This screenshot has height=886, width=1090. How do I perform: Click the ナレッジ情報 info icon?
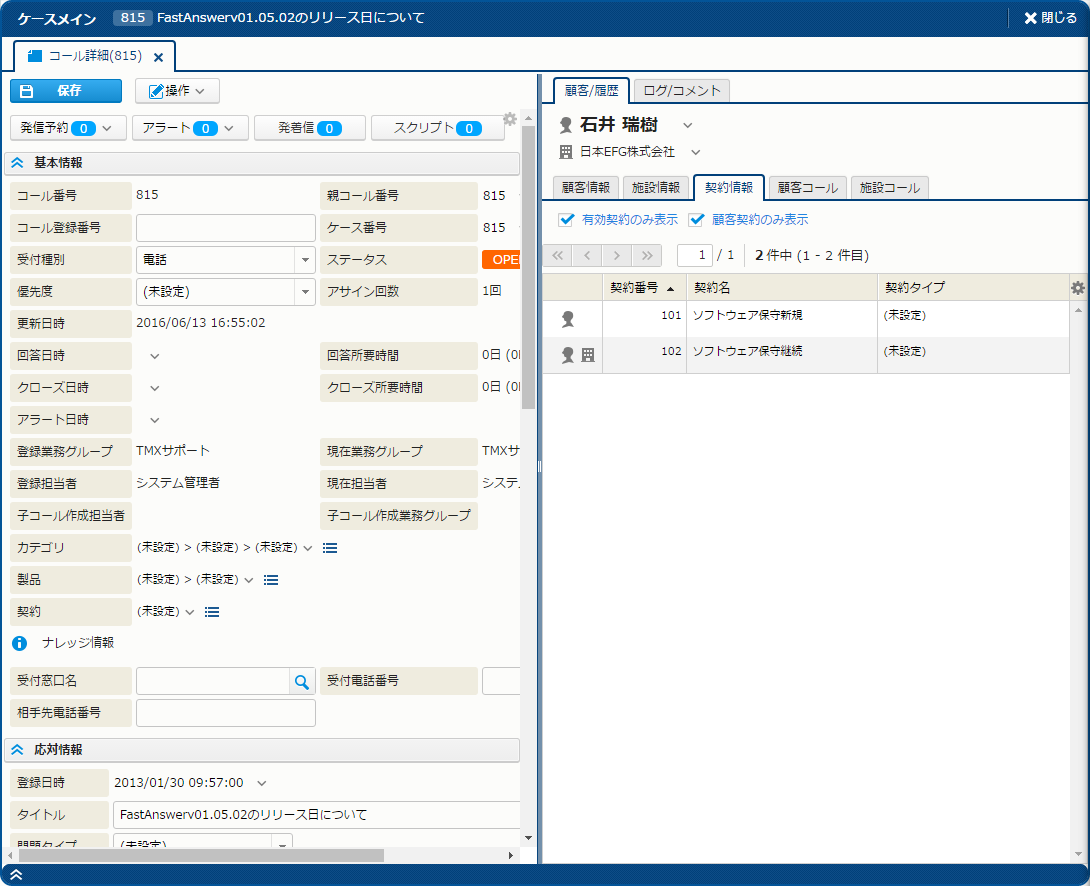click(19, 643)
